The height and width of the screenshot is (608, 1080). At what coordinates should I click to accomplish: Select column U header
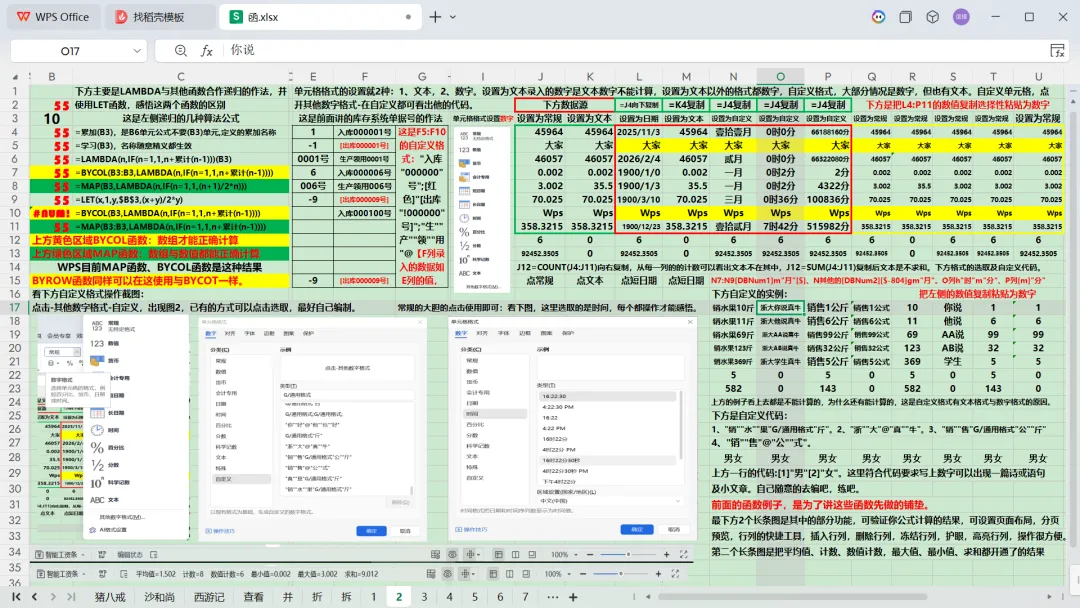tap(1039, 76)
